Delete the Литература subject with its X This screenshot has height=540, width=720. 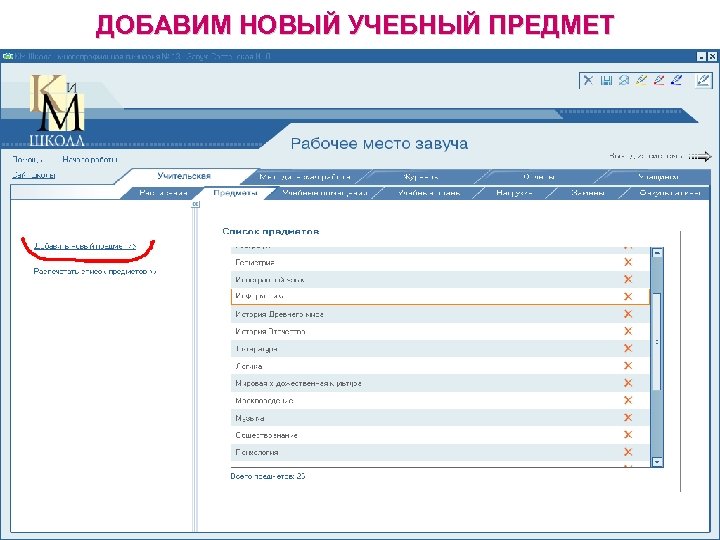tap(628, 349)
